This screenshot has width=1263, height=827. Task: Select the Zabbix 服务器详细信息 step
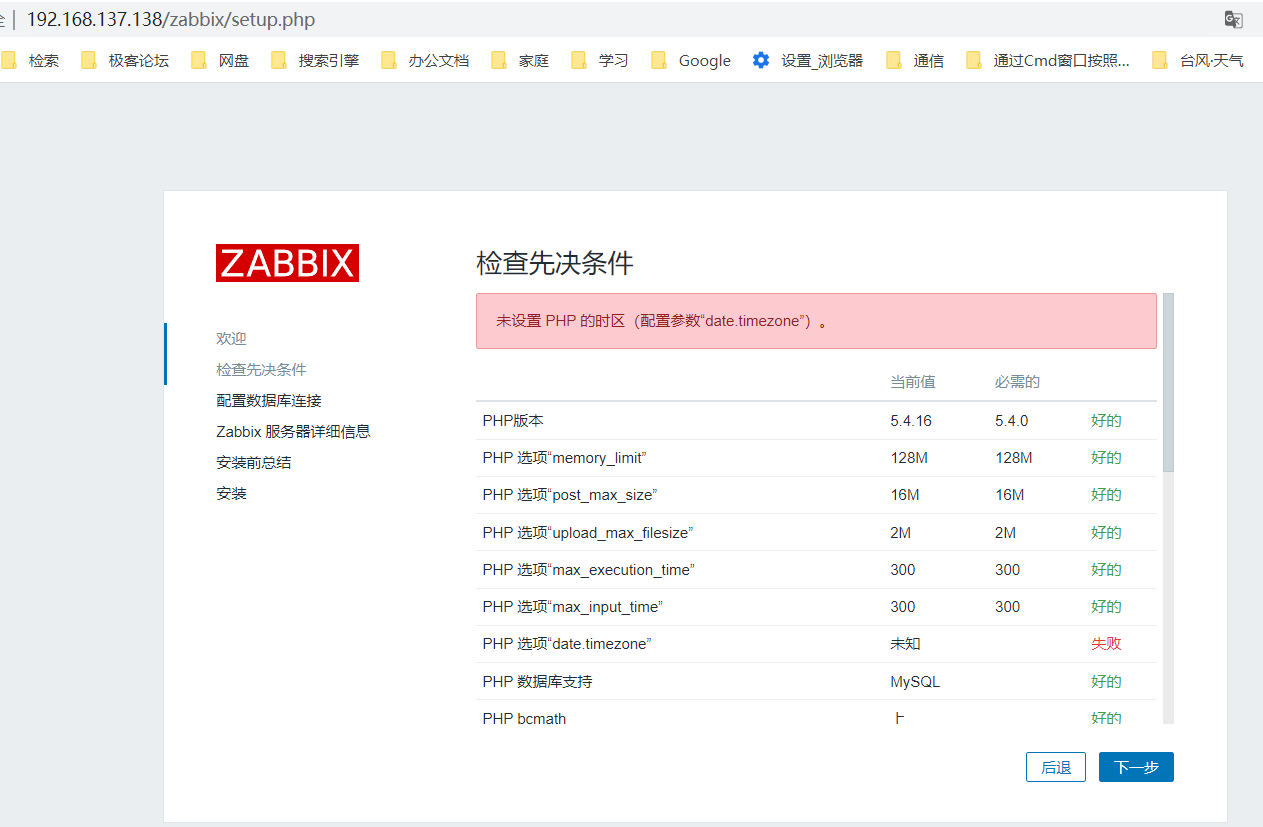[x=293, y=432]
